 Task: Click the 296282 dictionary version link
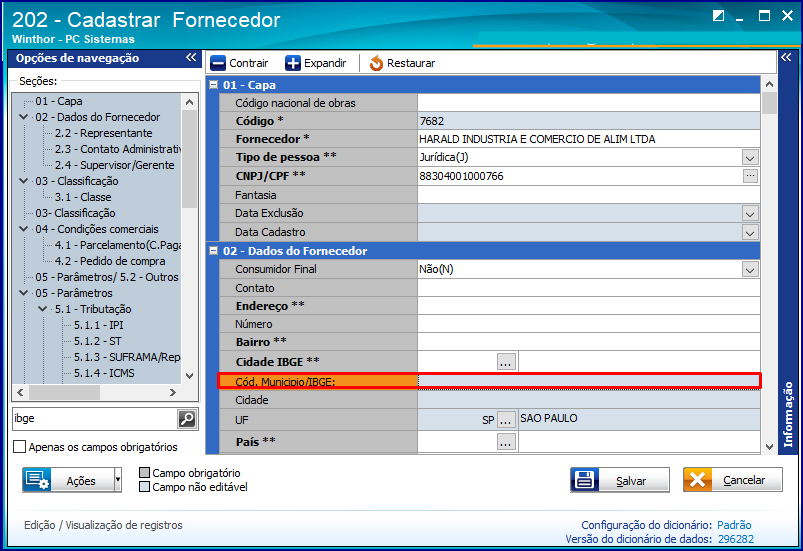[x=736, y=539]
